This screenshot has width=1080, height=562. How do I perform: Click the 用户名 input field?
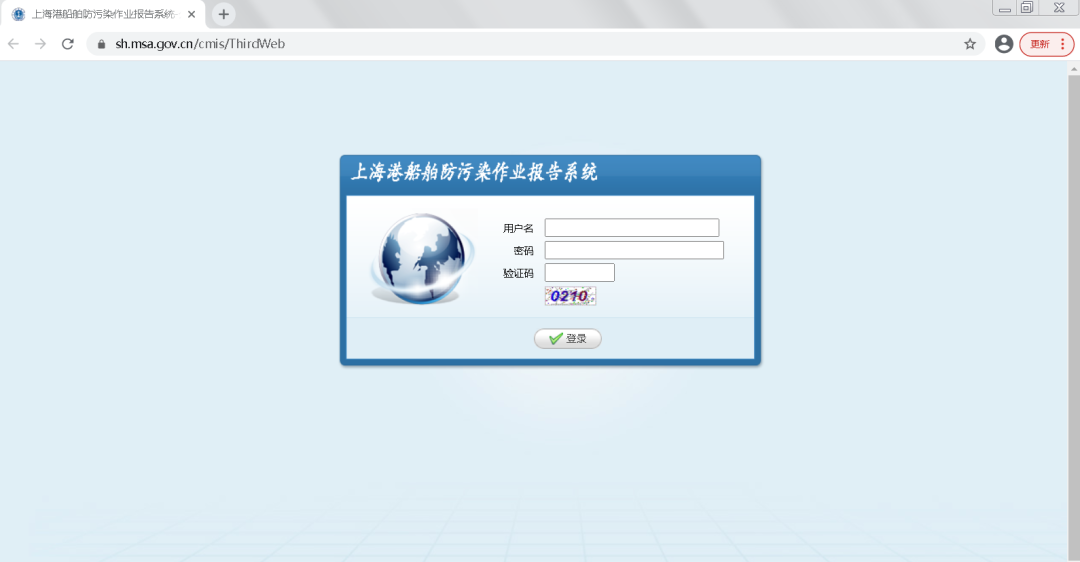(632, 227)
